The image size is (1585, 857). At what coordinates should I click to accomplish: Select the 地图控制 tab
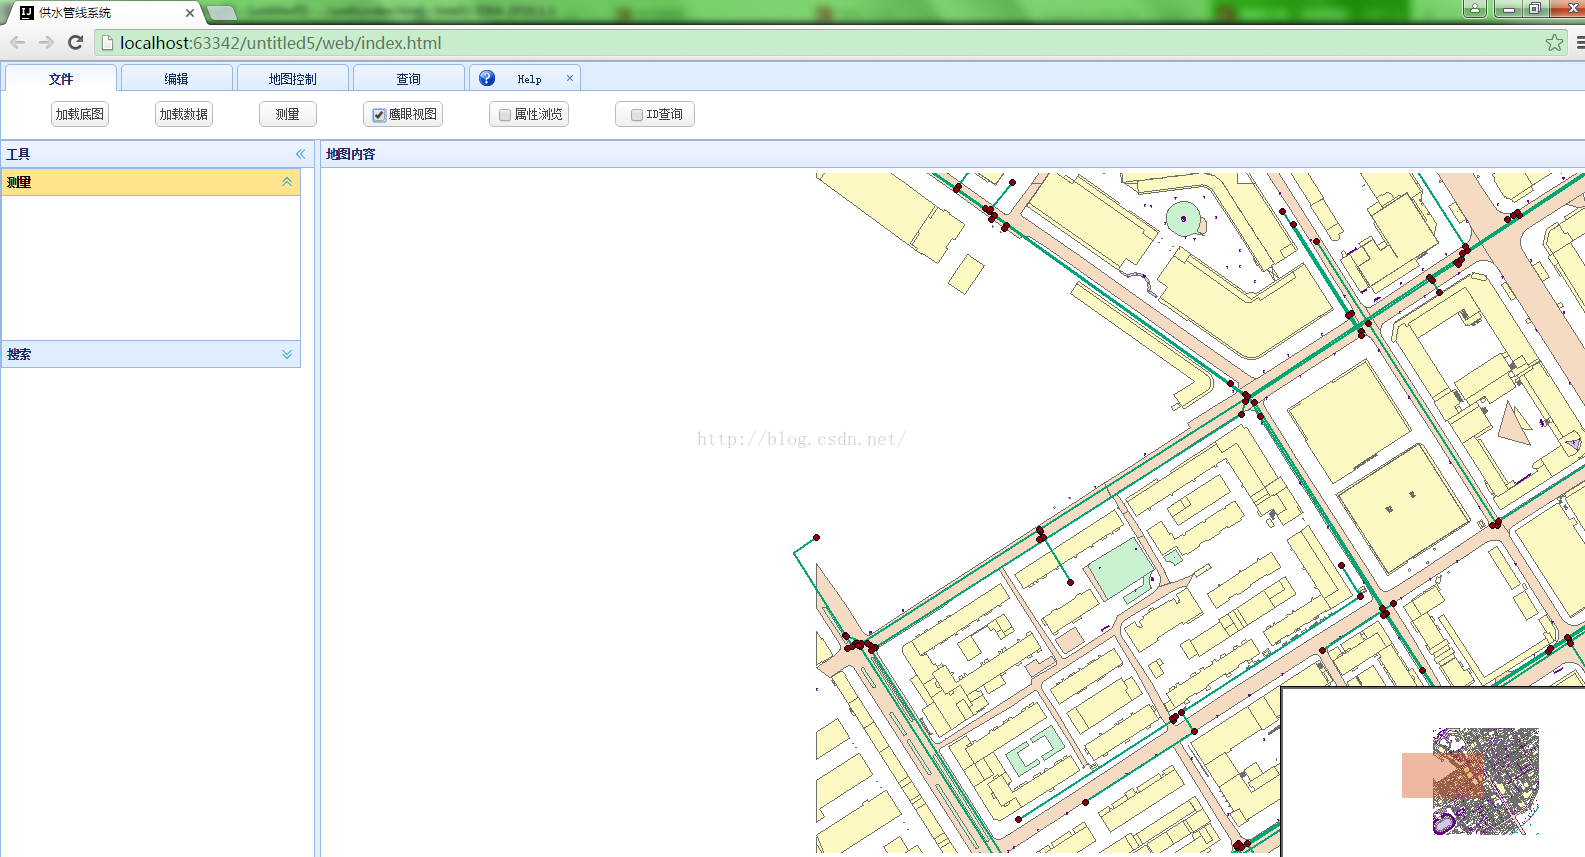point(293,78)
